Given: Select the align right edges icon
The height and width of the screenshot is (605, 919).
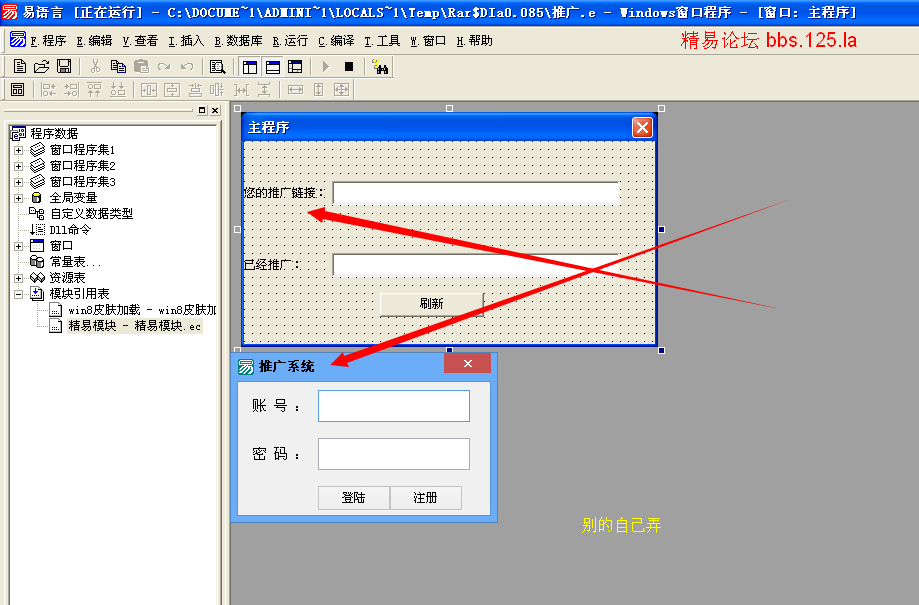Looking at the screenshot, I should 72,90.
